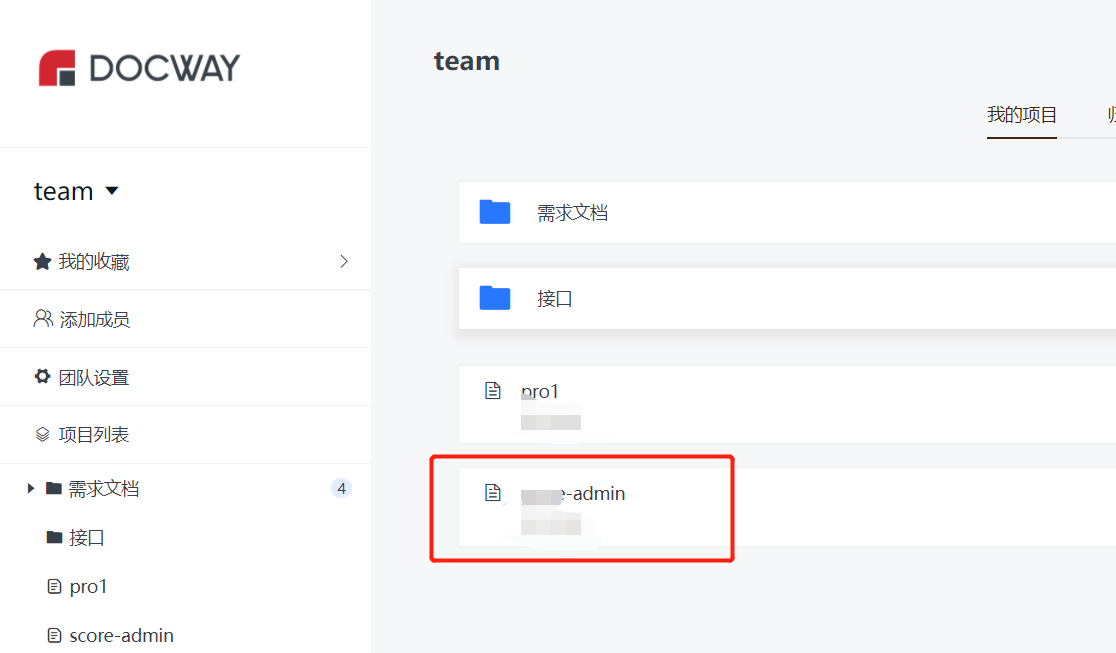Click the badge showing 4 on 需求文档
The width and height of the screenshot is (1116, 653).
click(x=341, y=488)
